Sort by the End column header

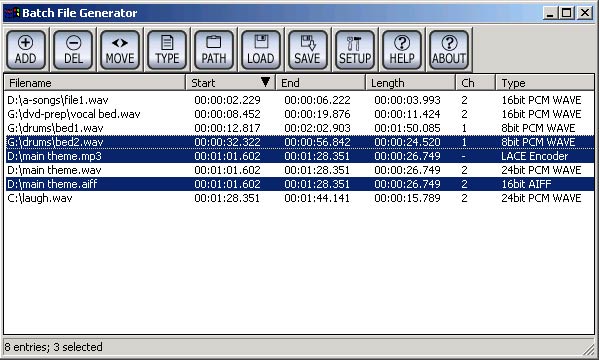pyautogui.click(x=320, y=83)
